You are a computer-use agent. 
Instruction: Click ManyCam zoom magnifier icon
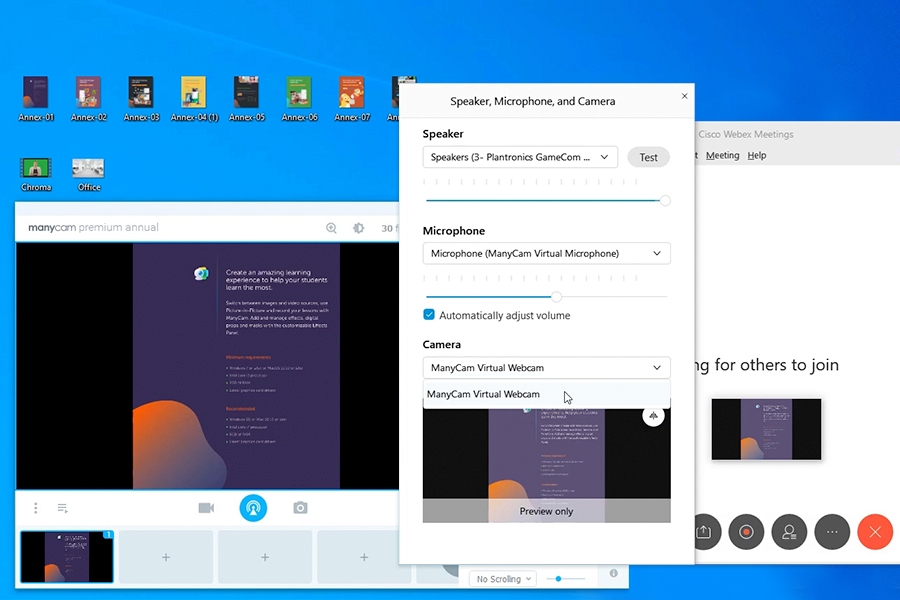coord(331,228)
